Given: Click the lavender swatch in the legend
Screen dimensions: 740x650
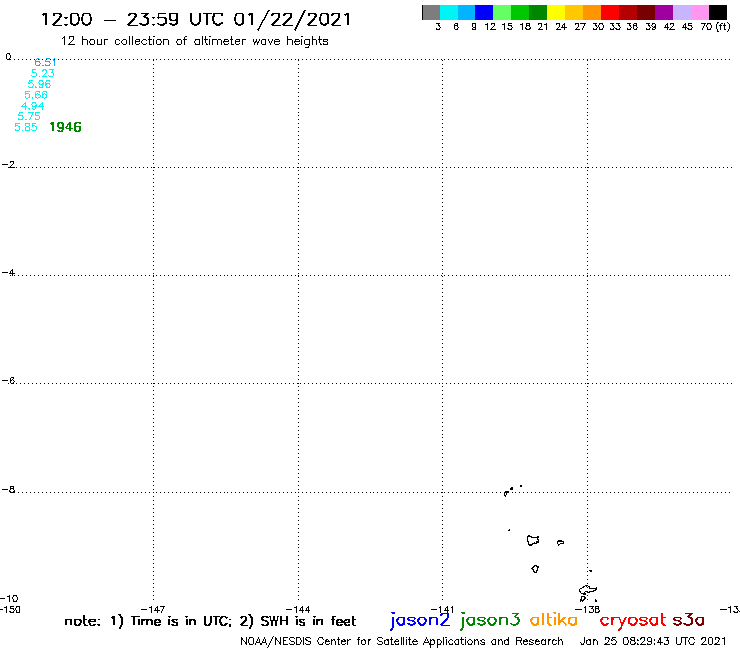Looking at the screenshot, I should [682, 12].
